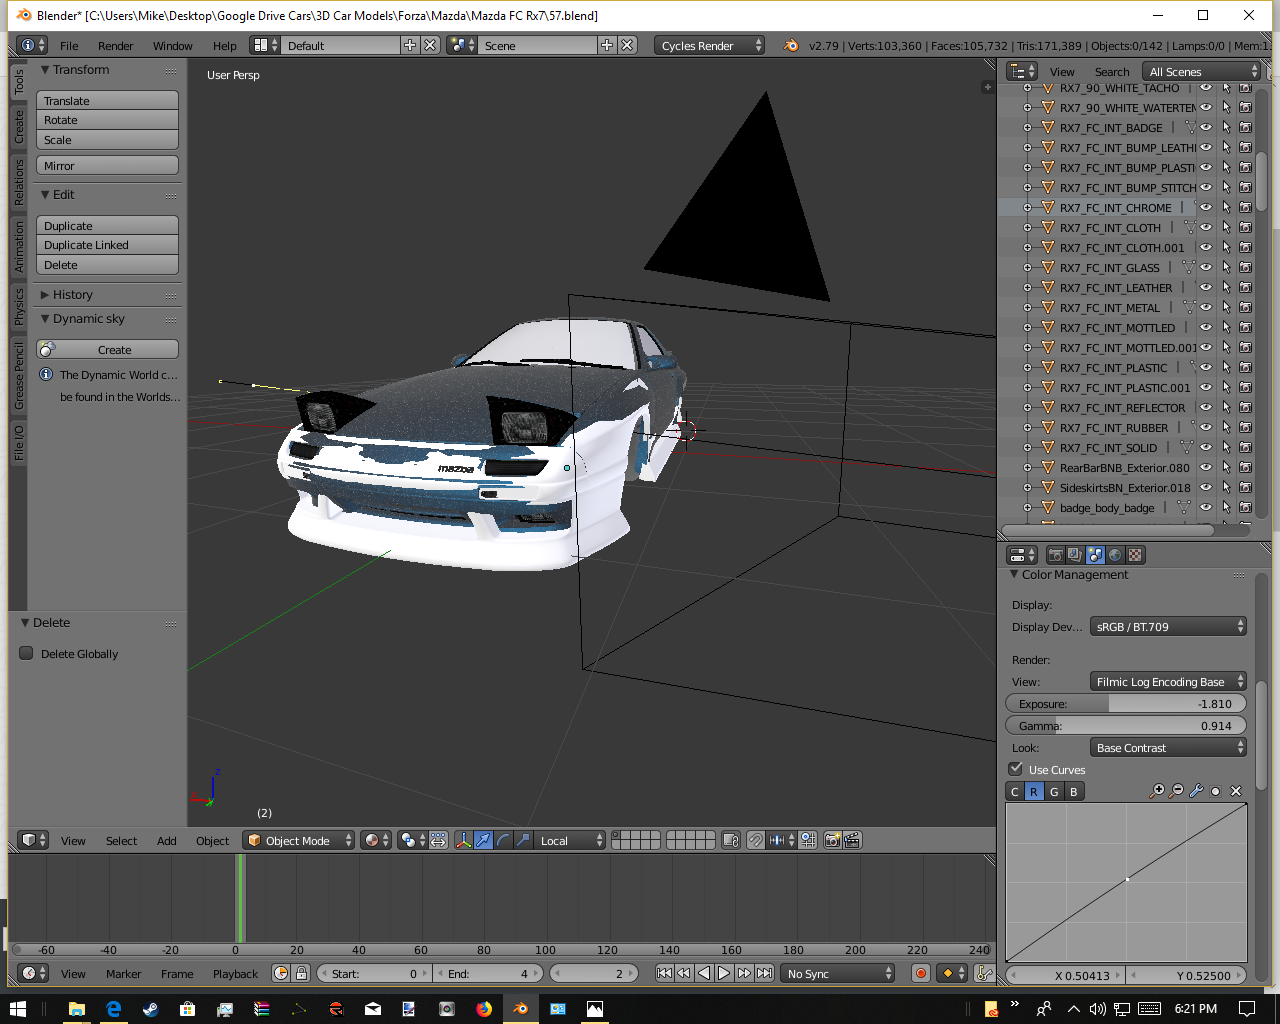Open the Display Device sRGB dropdown

pos(1168,627)
